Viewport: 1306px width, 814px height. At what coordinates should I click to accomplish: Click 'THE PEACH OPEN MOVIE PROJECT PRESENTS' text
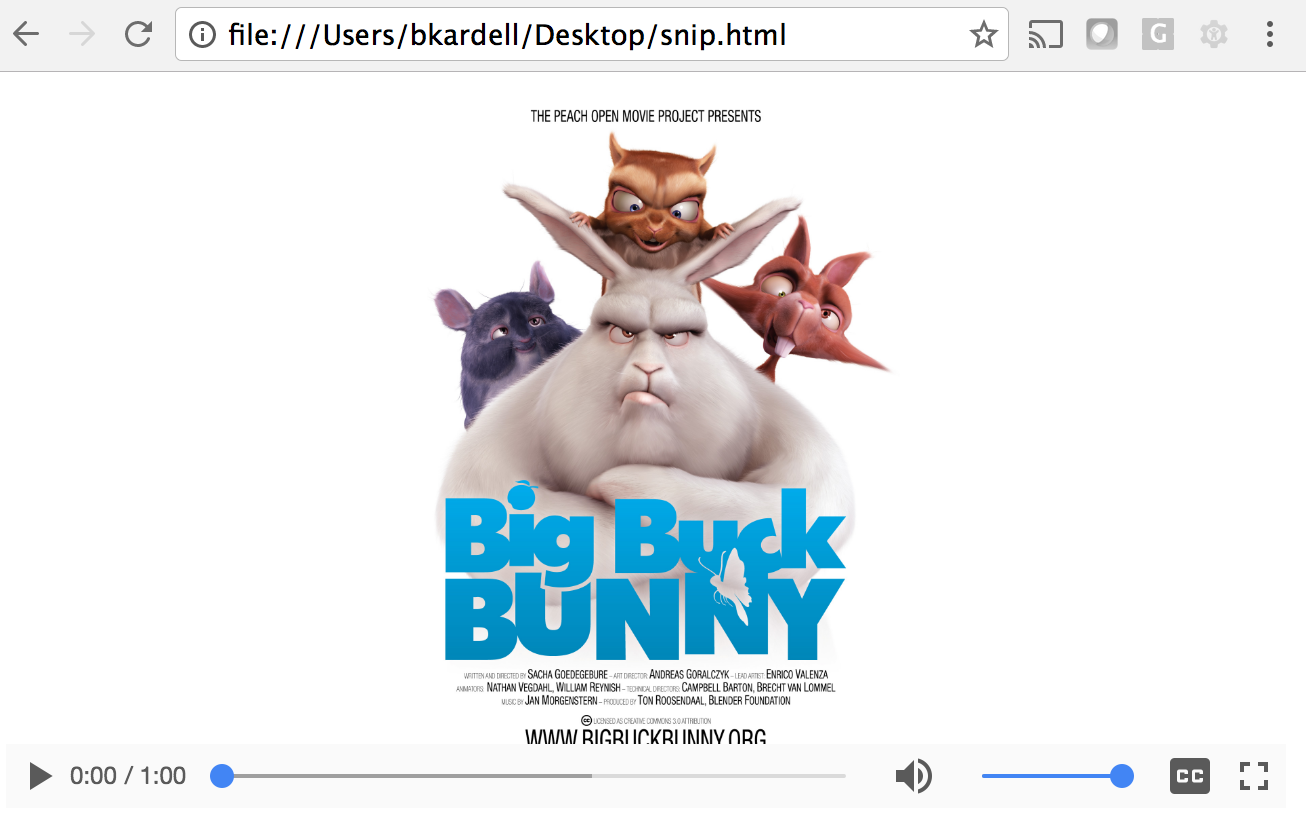(646, 116)
